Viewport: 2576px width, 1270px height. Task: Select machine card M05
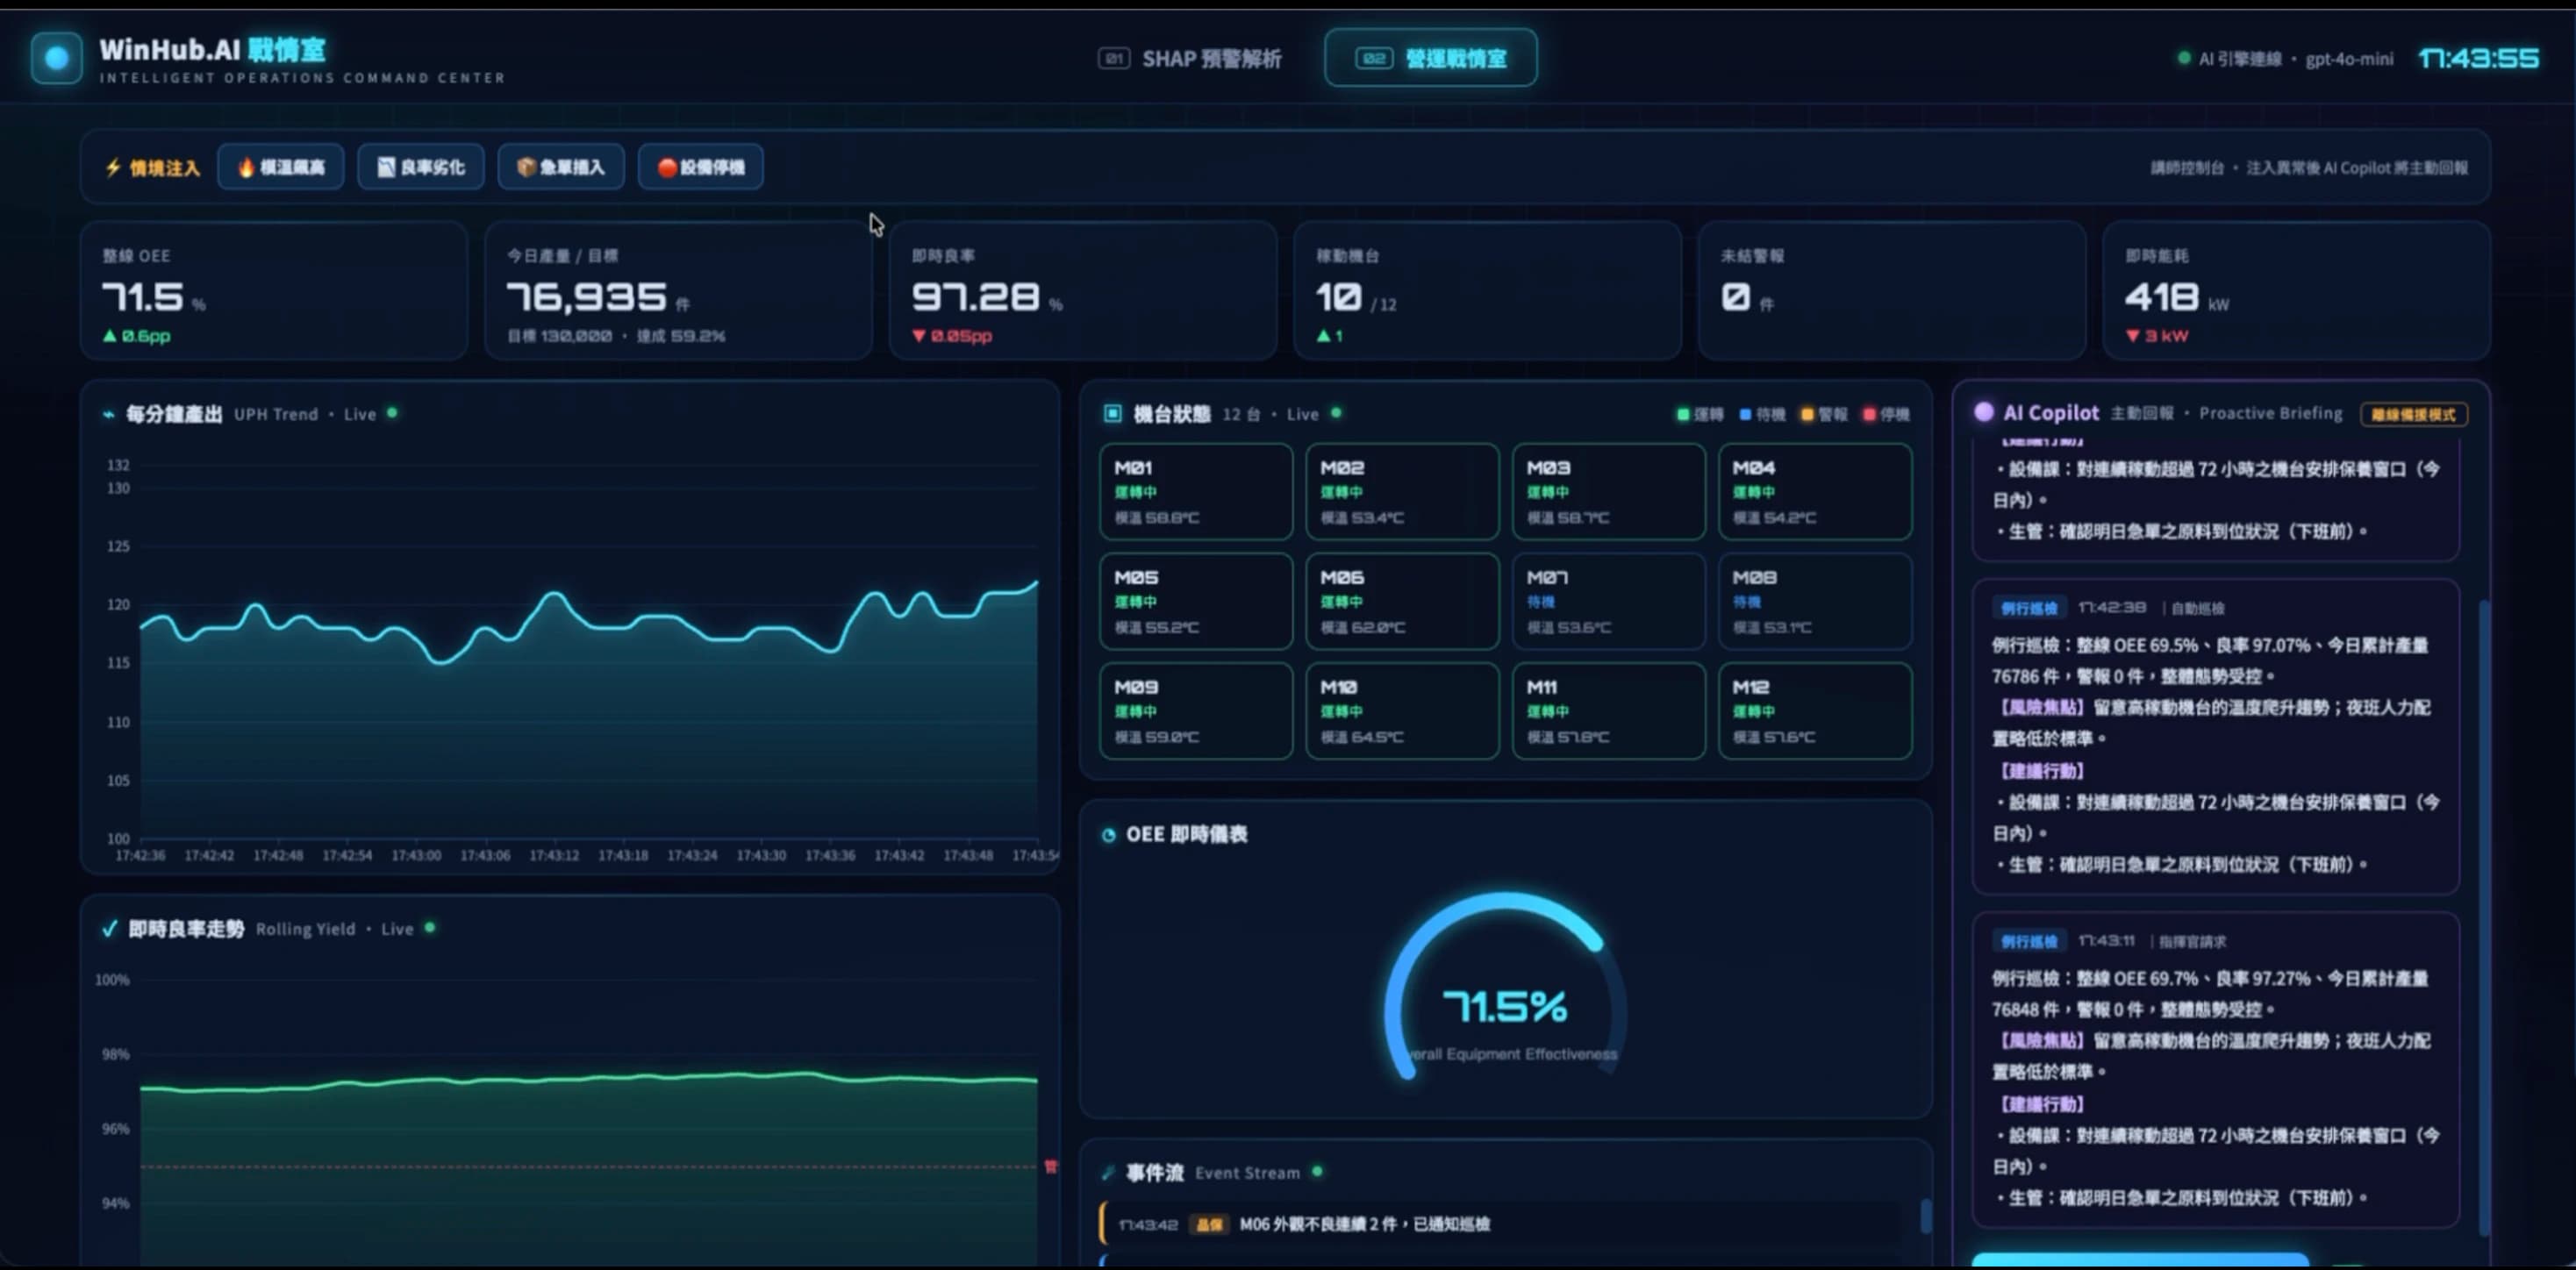(1195, 602)
